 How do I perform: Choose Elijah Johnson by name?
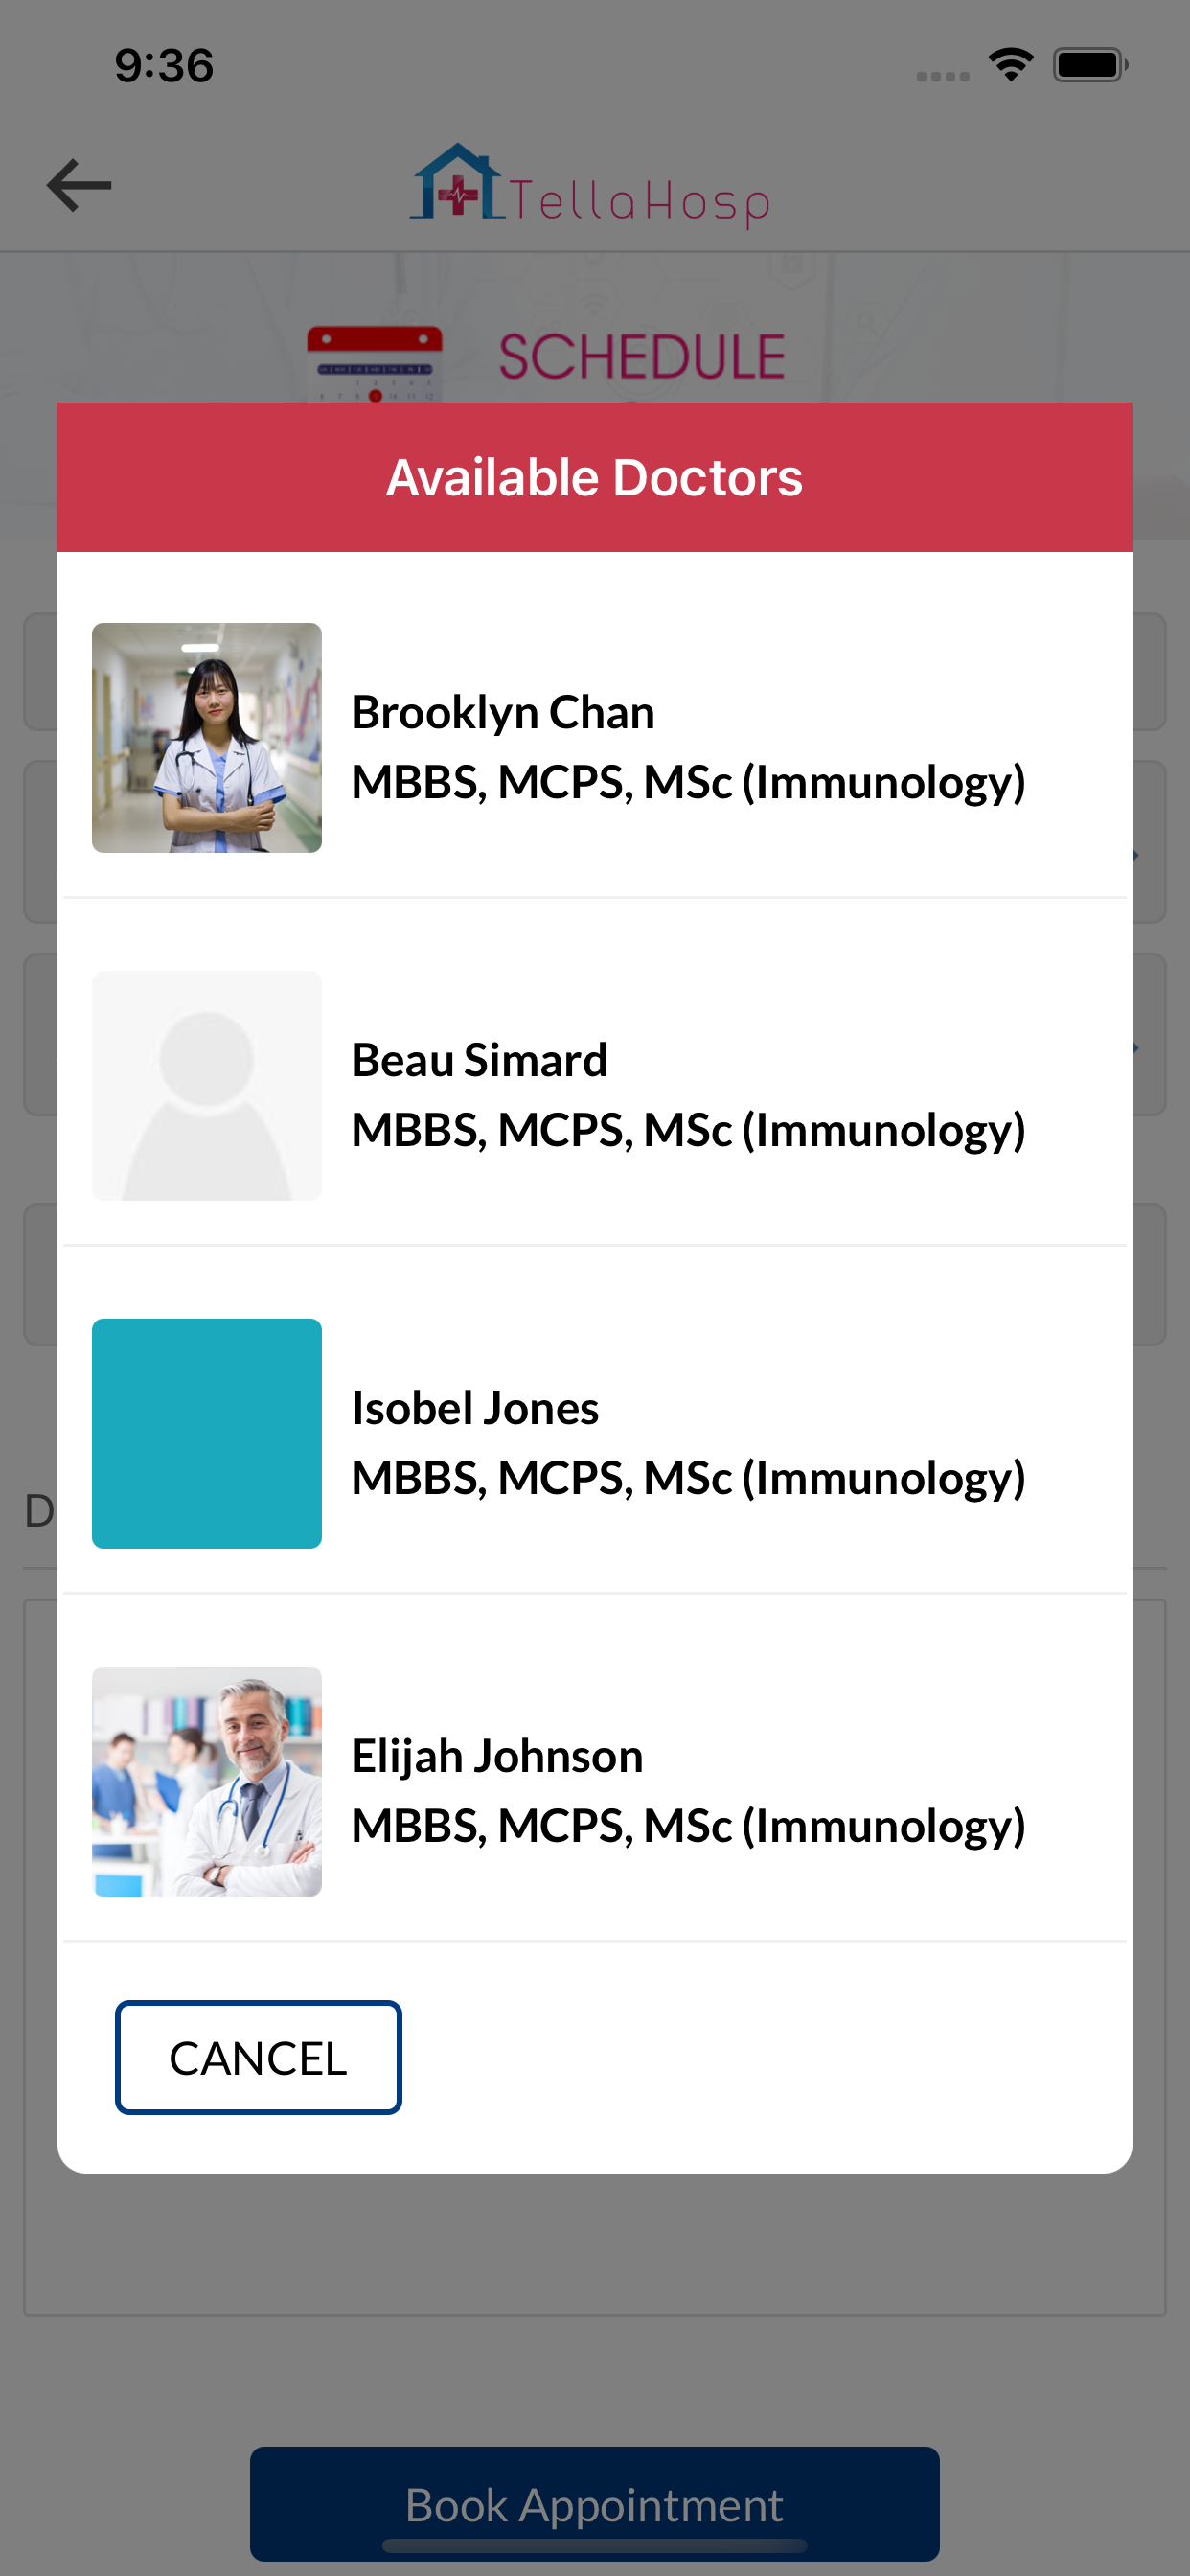click(497, 1756)
